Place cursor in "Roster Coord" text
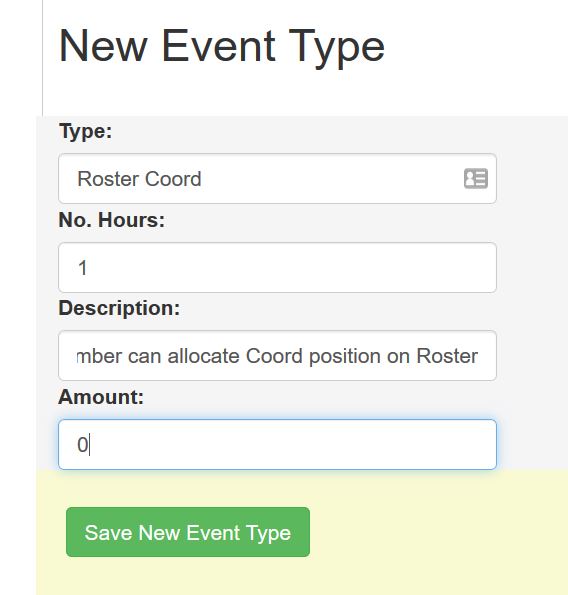568x595 pixels. (x=139, y=179)
